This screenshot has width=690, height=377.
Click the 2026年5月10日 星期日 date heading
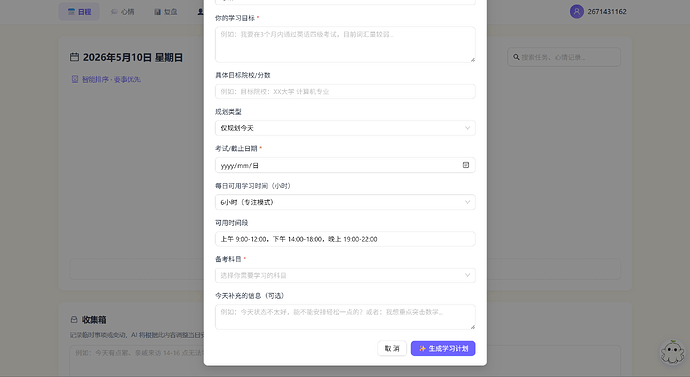point(132,58)
